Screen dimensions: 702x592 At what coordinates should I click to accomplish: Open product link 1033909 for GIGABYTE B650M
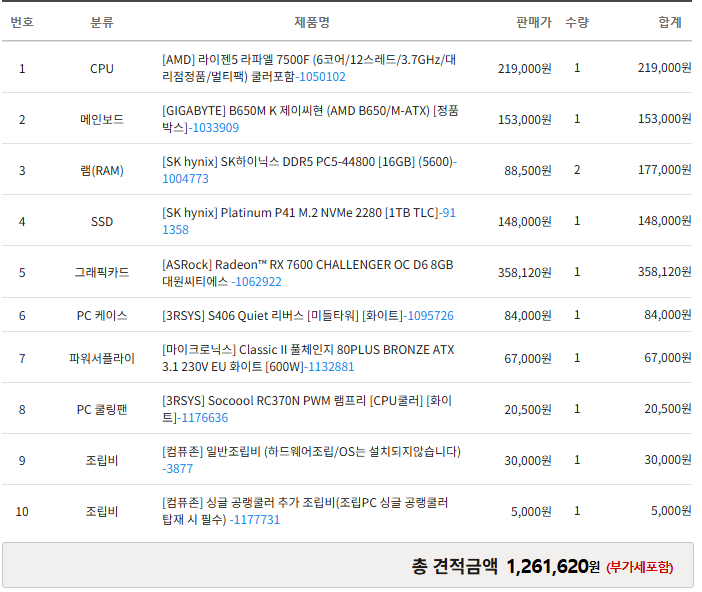coord(215,128)
